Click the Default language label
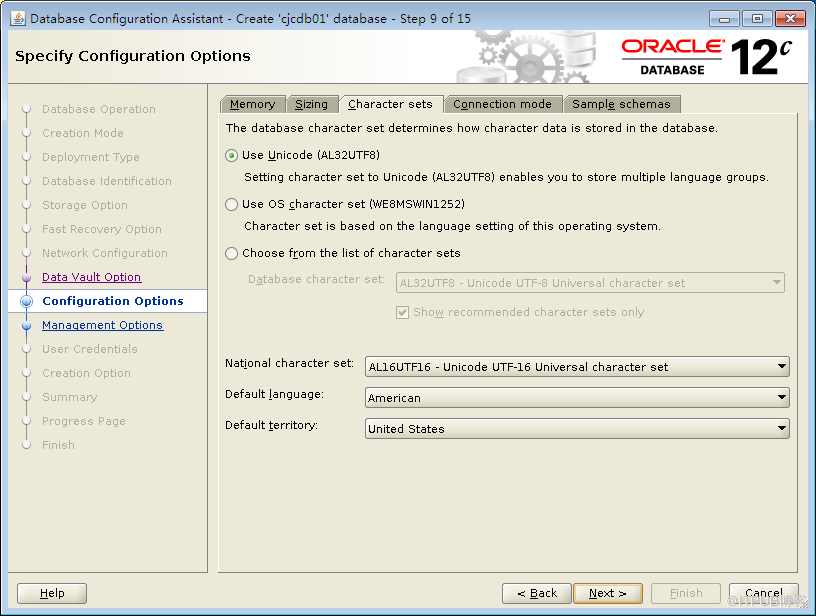 [274, 394]
